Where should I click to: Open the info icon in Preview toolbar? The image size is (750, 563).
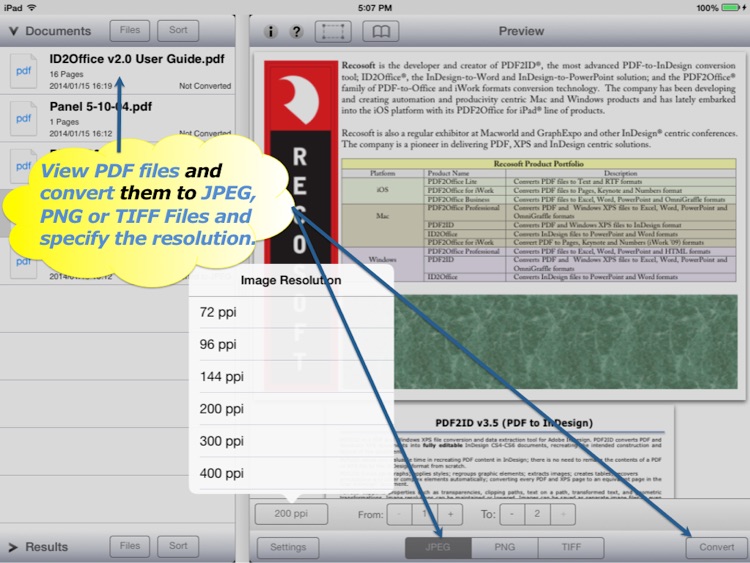click(x=271, y=32)
